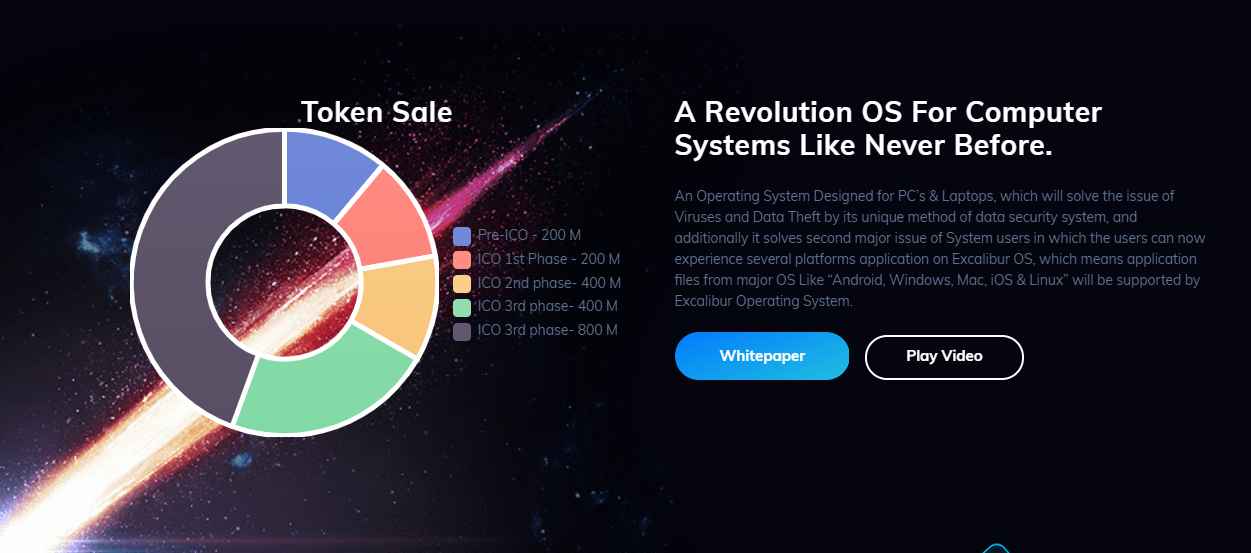The height and width of the screenshot is (553, 1251).
Task: Click the Excalibur OS description paragraph
Action: tap(938, 248)
